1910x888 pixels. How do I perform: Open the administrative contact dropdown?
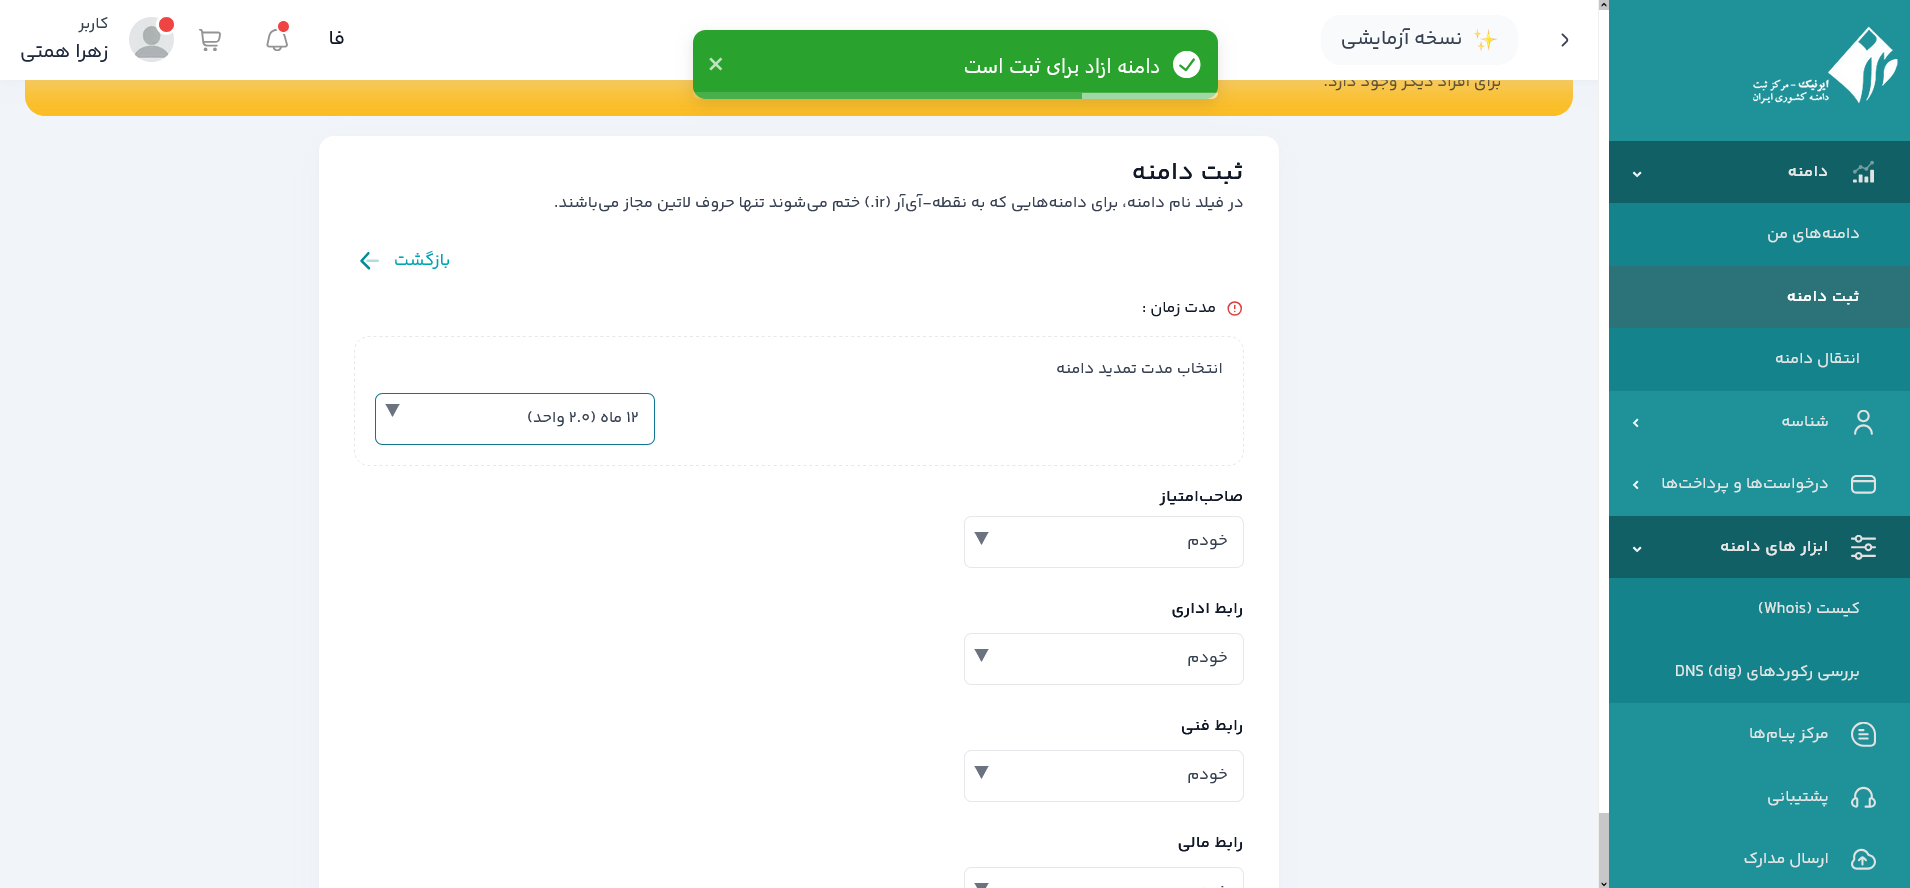click(1103, 659)
